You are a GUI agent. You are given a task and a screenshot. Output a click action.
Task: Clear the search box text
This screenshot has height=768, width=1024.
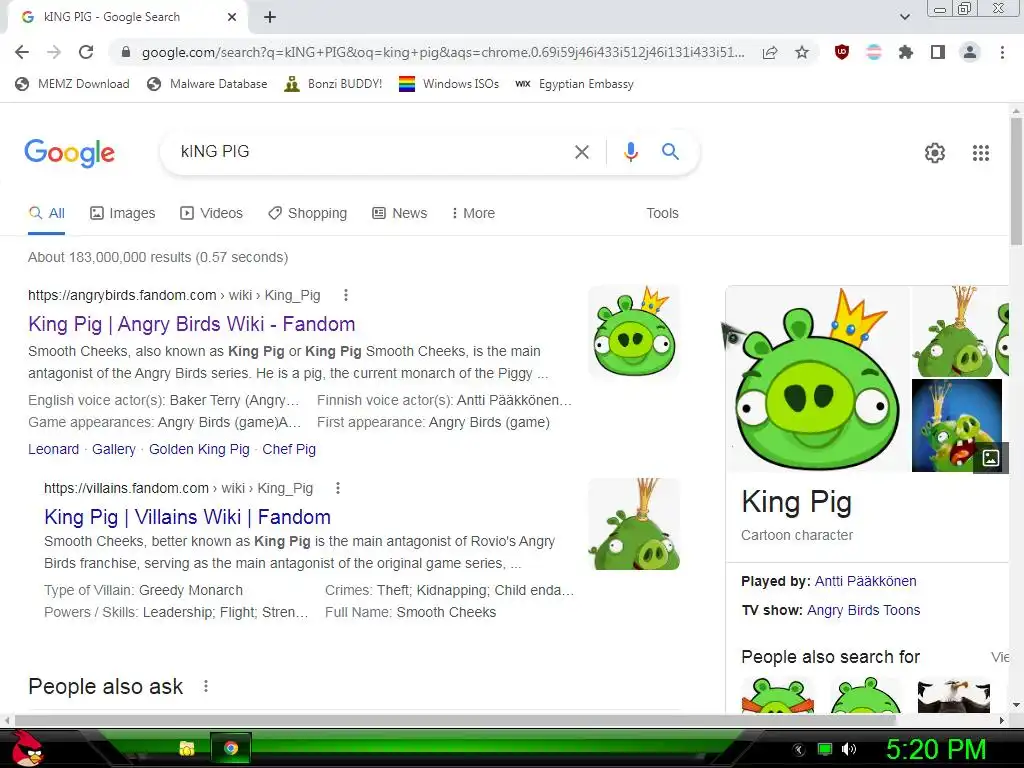pos(581,152)
